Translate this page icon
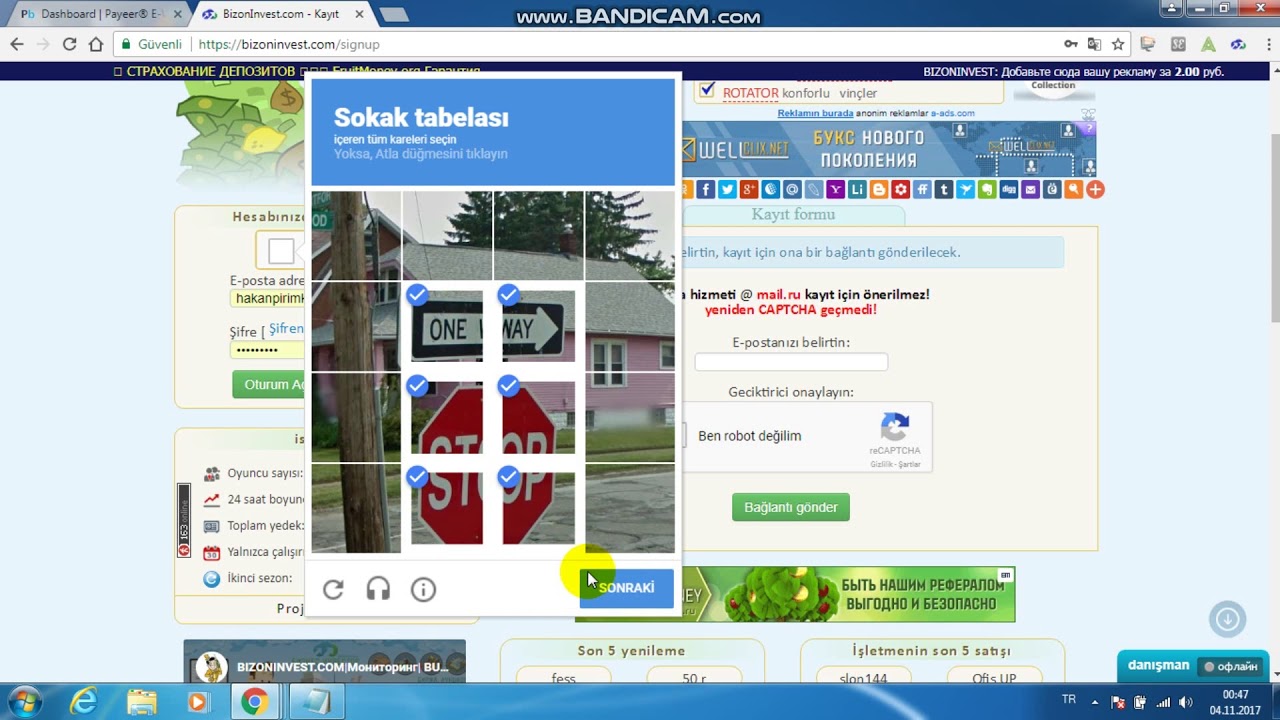1280x720 pixels. (1094, 44)
